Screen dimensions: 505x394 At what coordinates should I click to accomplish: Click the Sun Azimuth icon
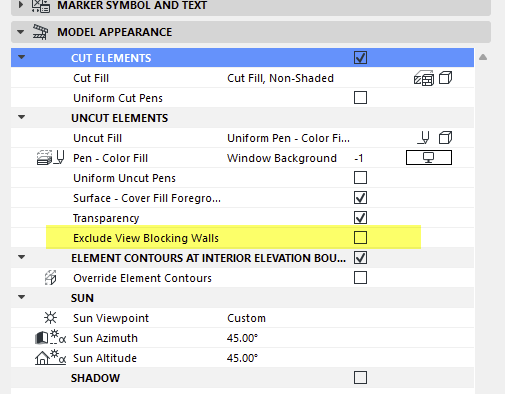click(x=50, y=338)
